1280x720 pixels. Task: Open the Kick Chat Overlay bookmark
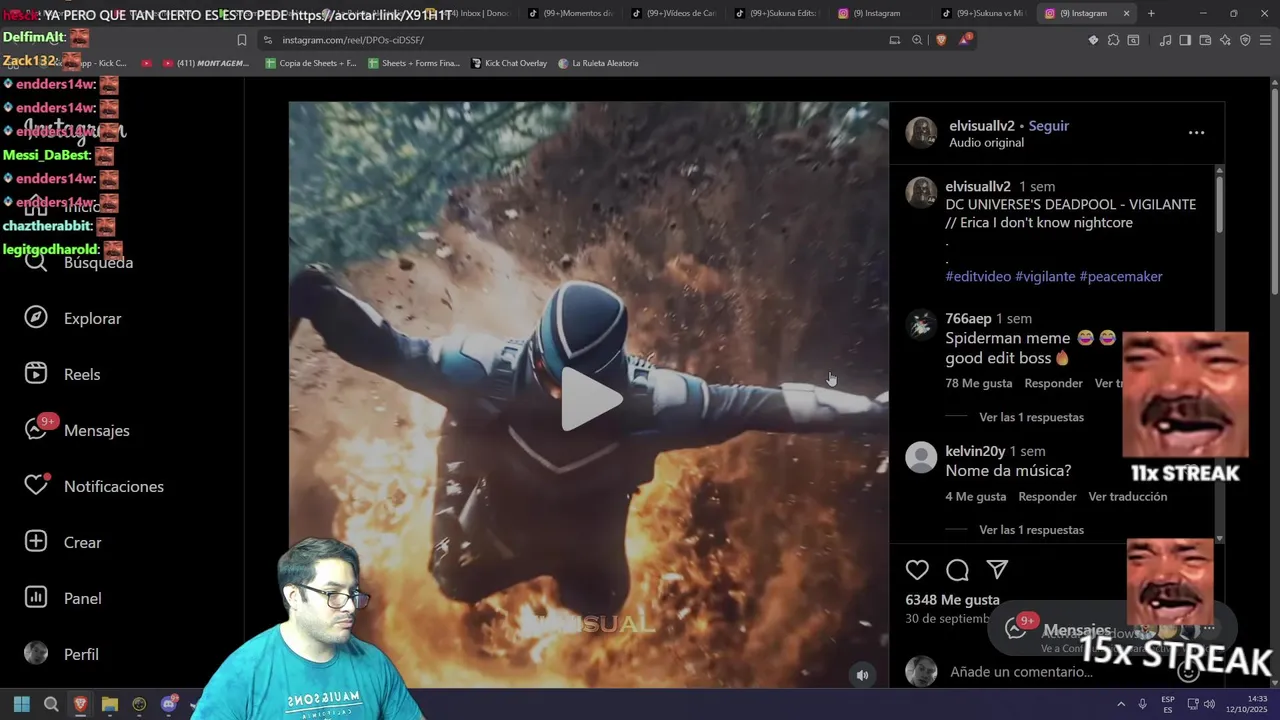pos(509,63)
